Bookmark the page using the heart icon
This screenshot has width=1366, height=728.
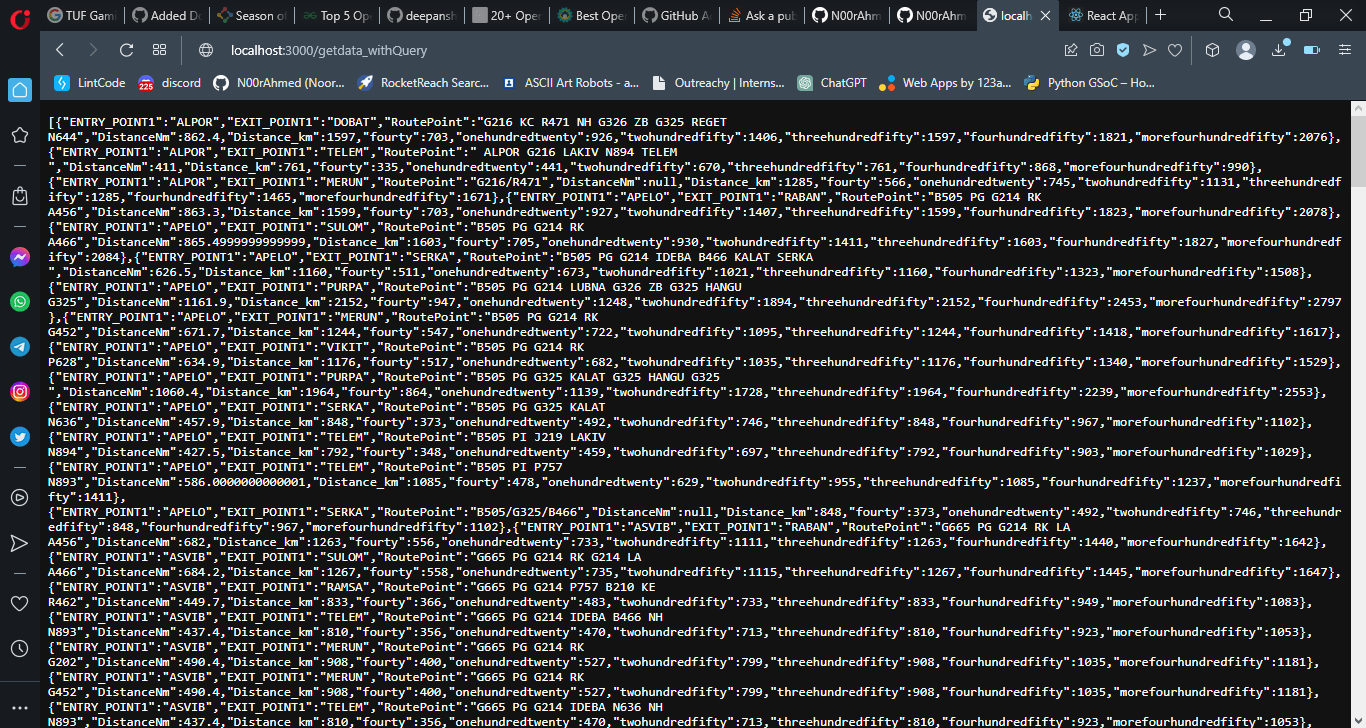[1175, 49]
